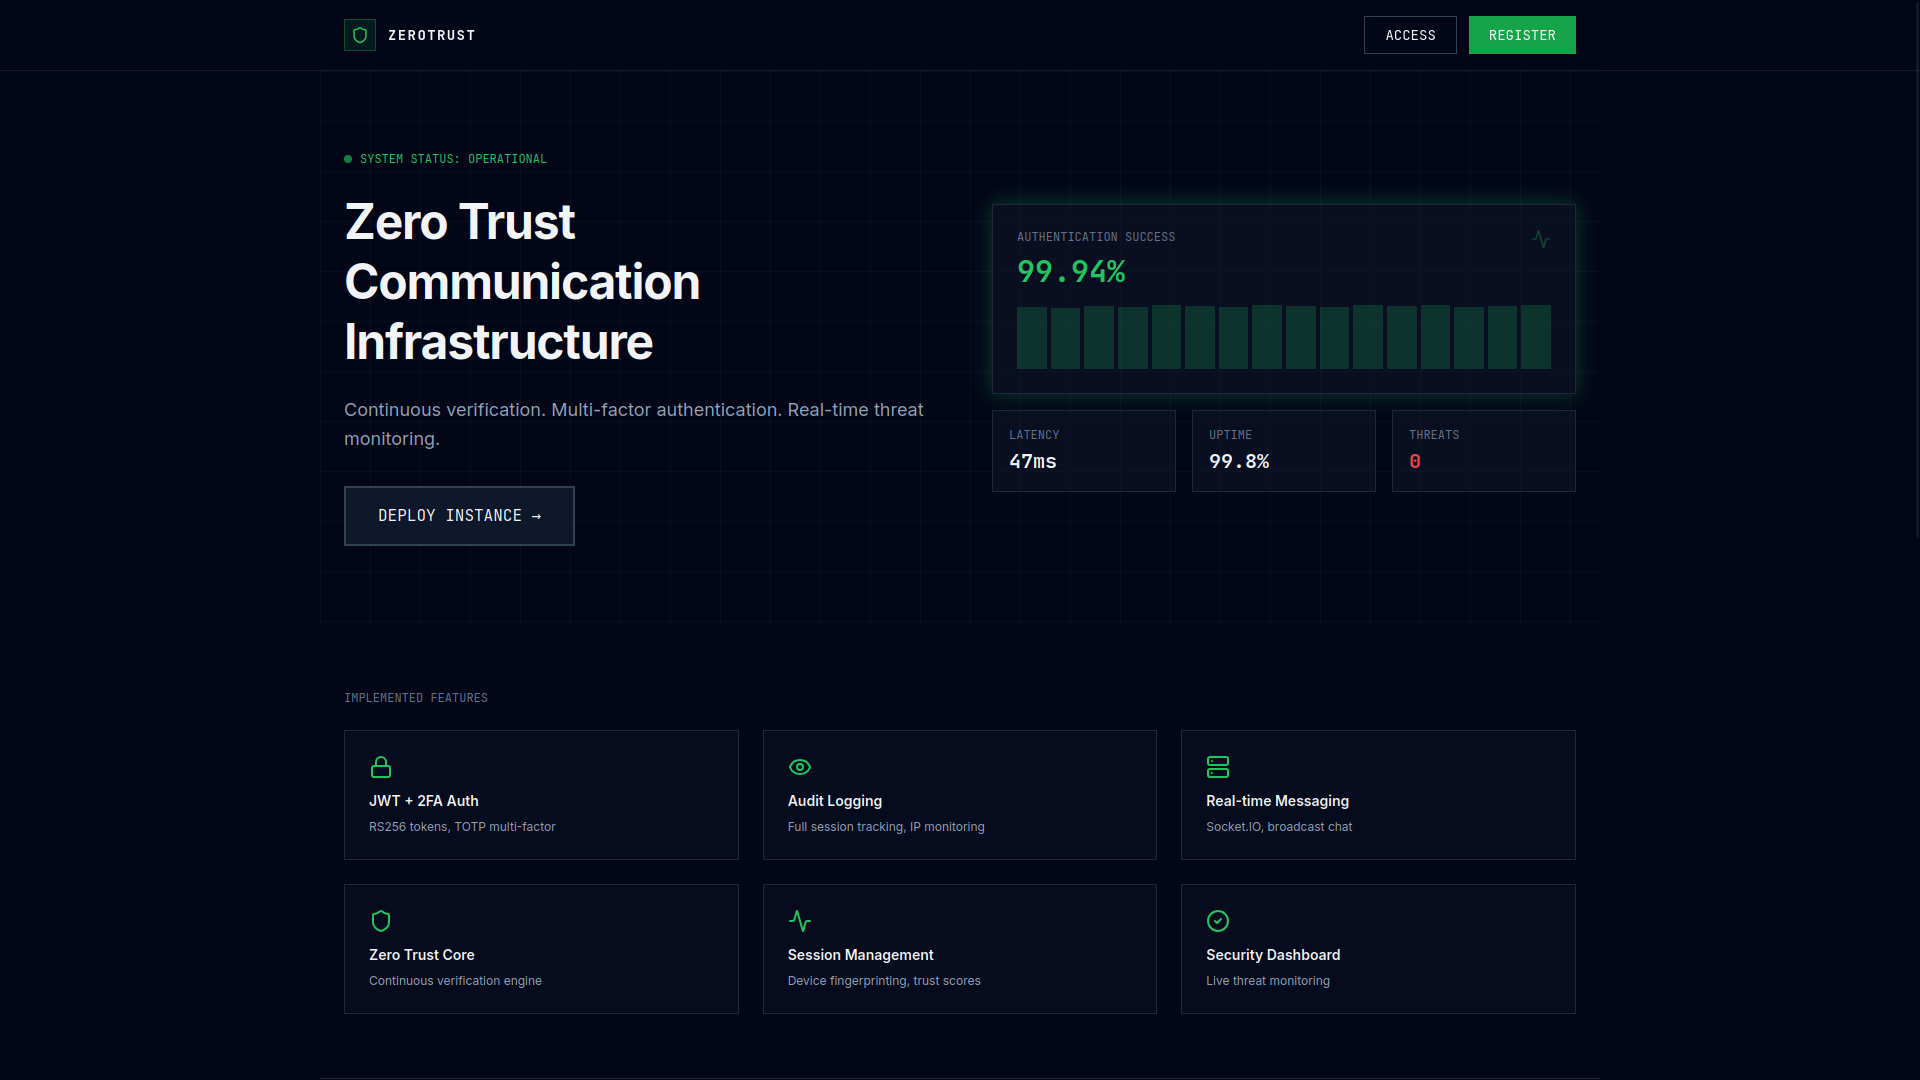
Task: Click the green system status indicator dot
Action: [347, 158]
